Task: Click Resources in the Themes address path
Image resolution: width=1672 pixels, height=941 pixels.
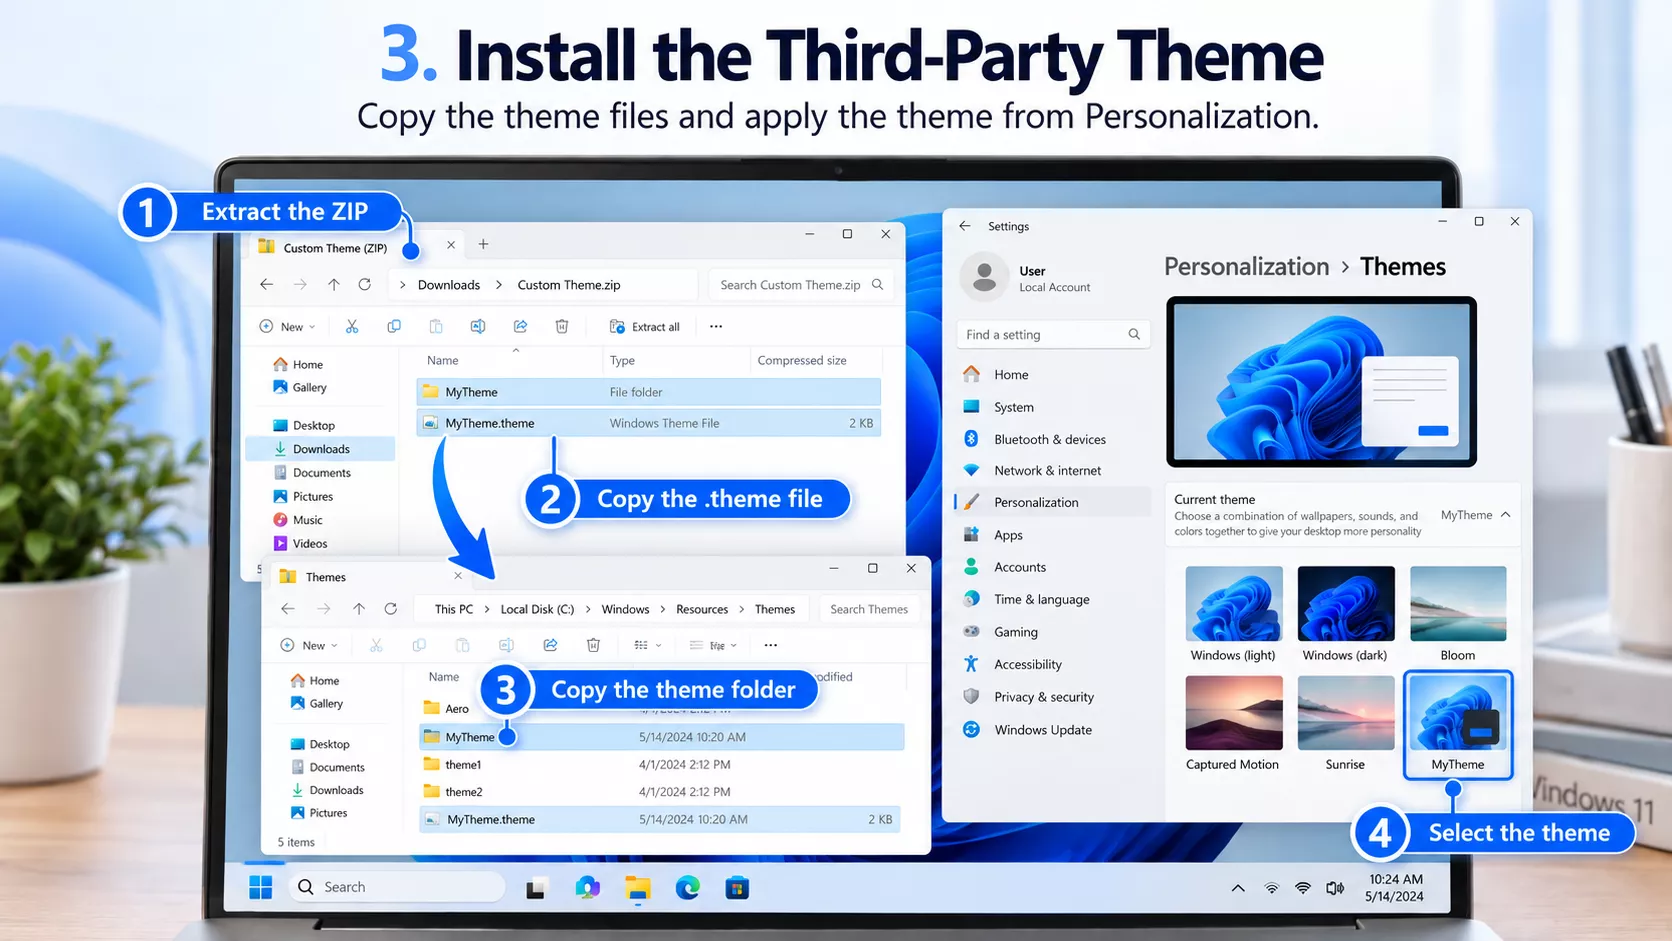Action: tap(702, 609)
